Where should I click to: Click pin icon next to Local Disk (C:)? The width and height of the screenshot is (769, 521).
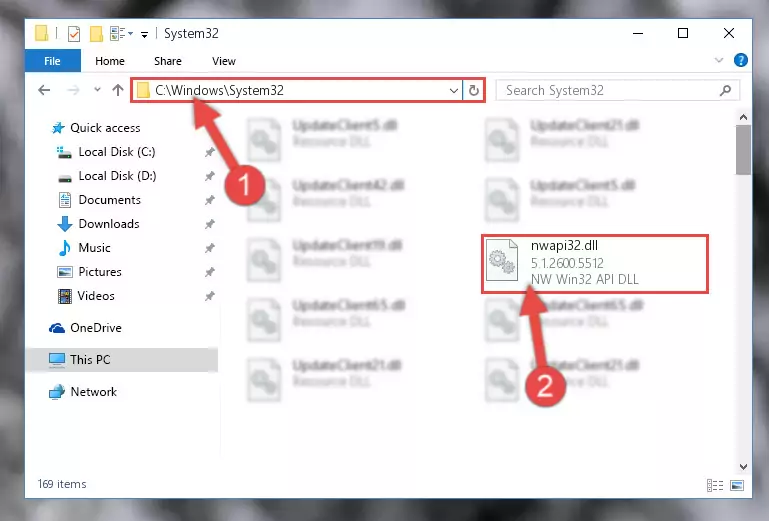pos(210,152)
